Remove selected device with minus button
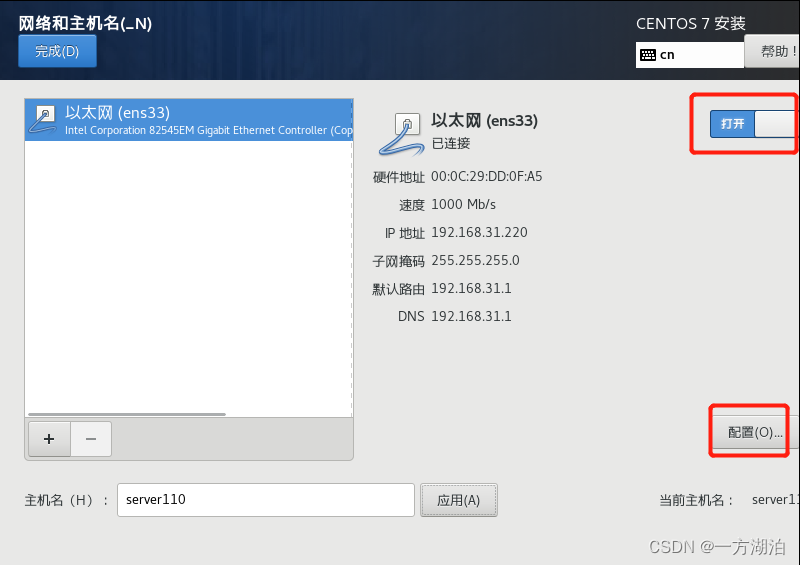Viewport: 800px width, 565px height. pyautogui.click(x=91, y=439)
